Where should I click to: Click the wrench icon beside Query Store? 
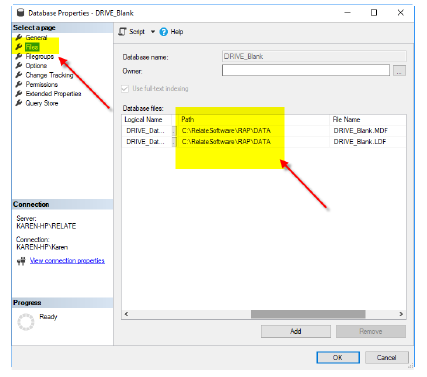[x=19, y=103]
